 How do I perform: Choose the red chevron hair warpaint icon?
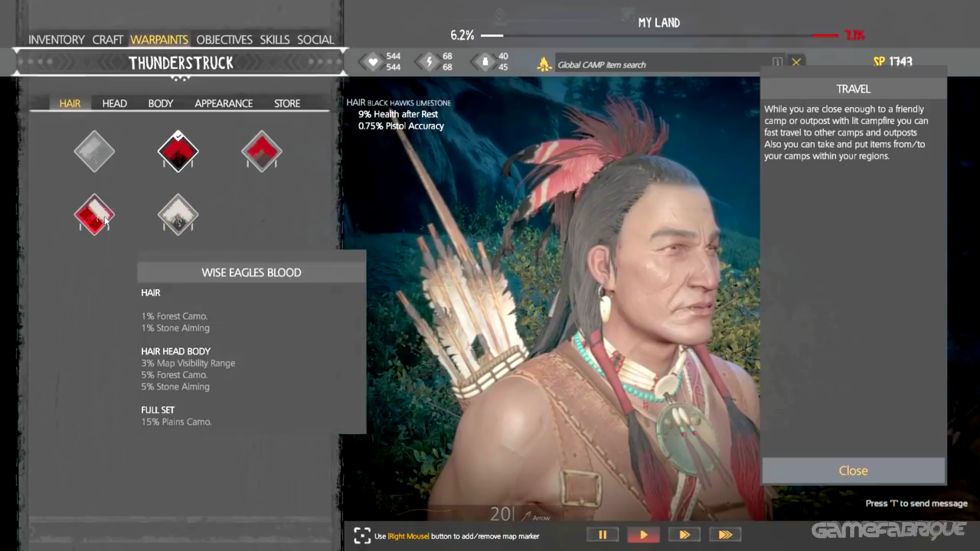pyautogui.click(x=262, y=151)
